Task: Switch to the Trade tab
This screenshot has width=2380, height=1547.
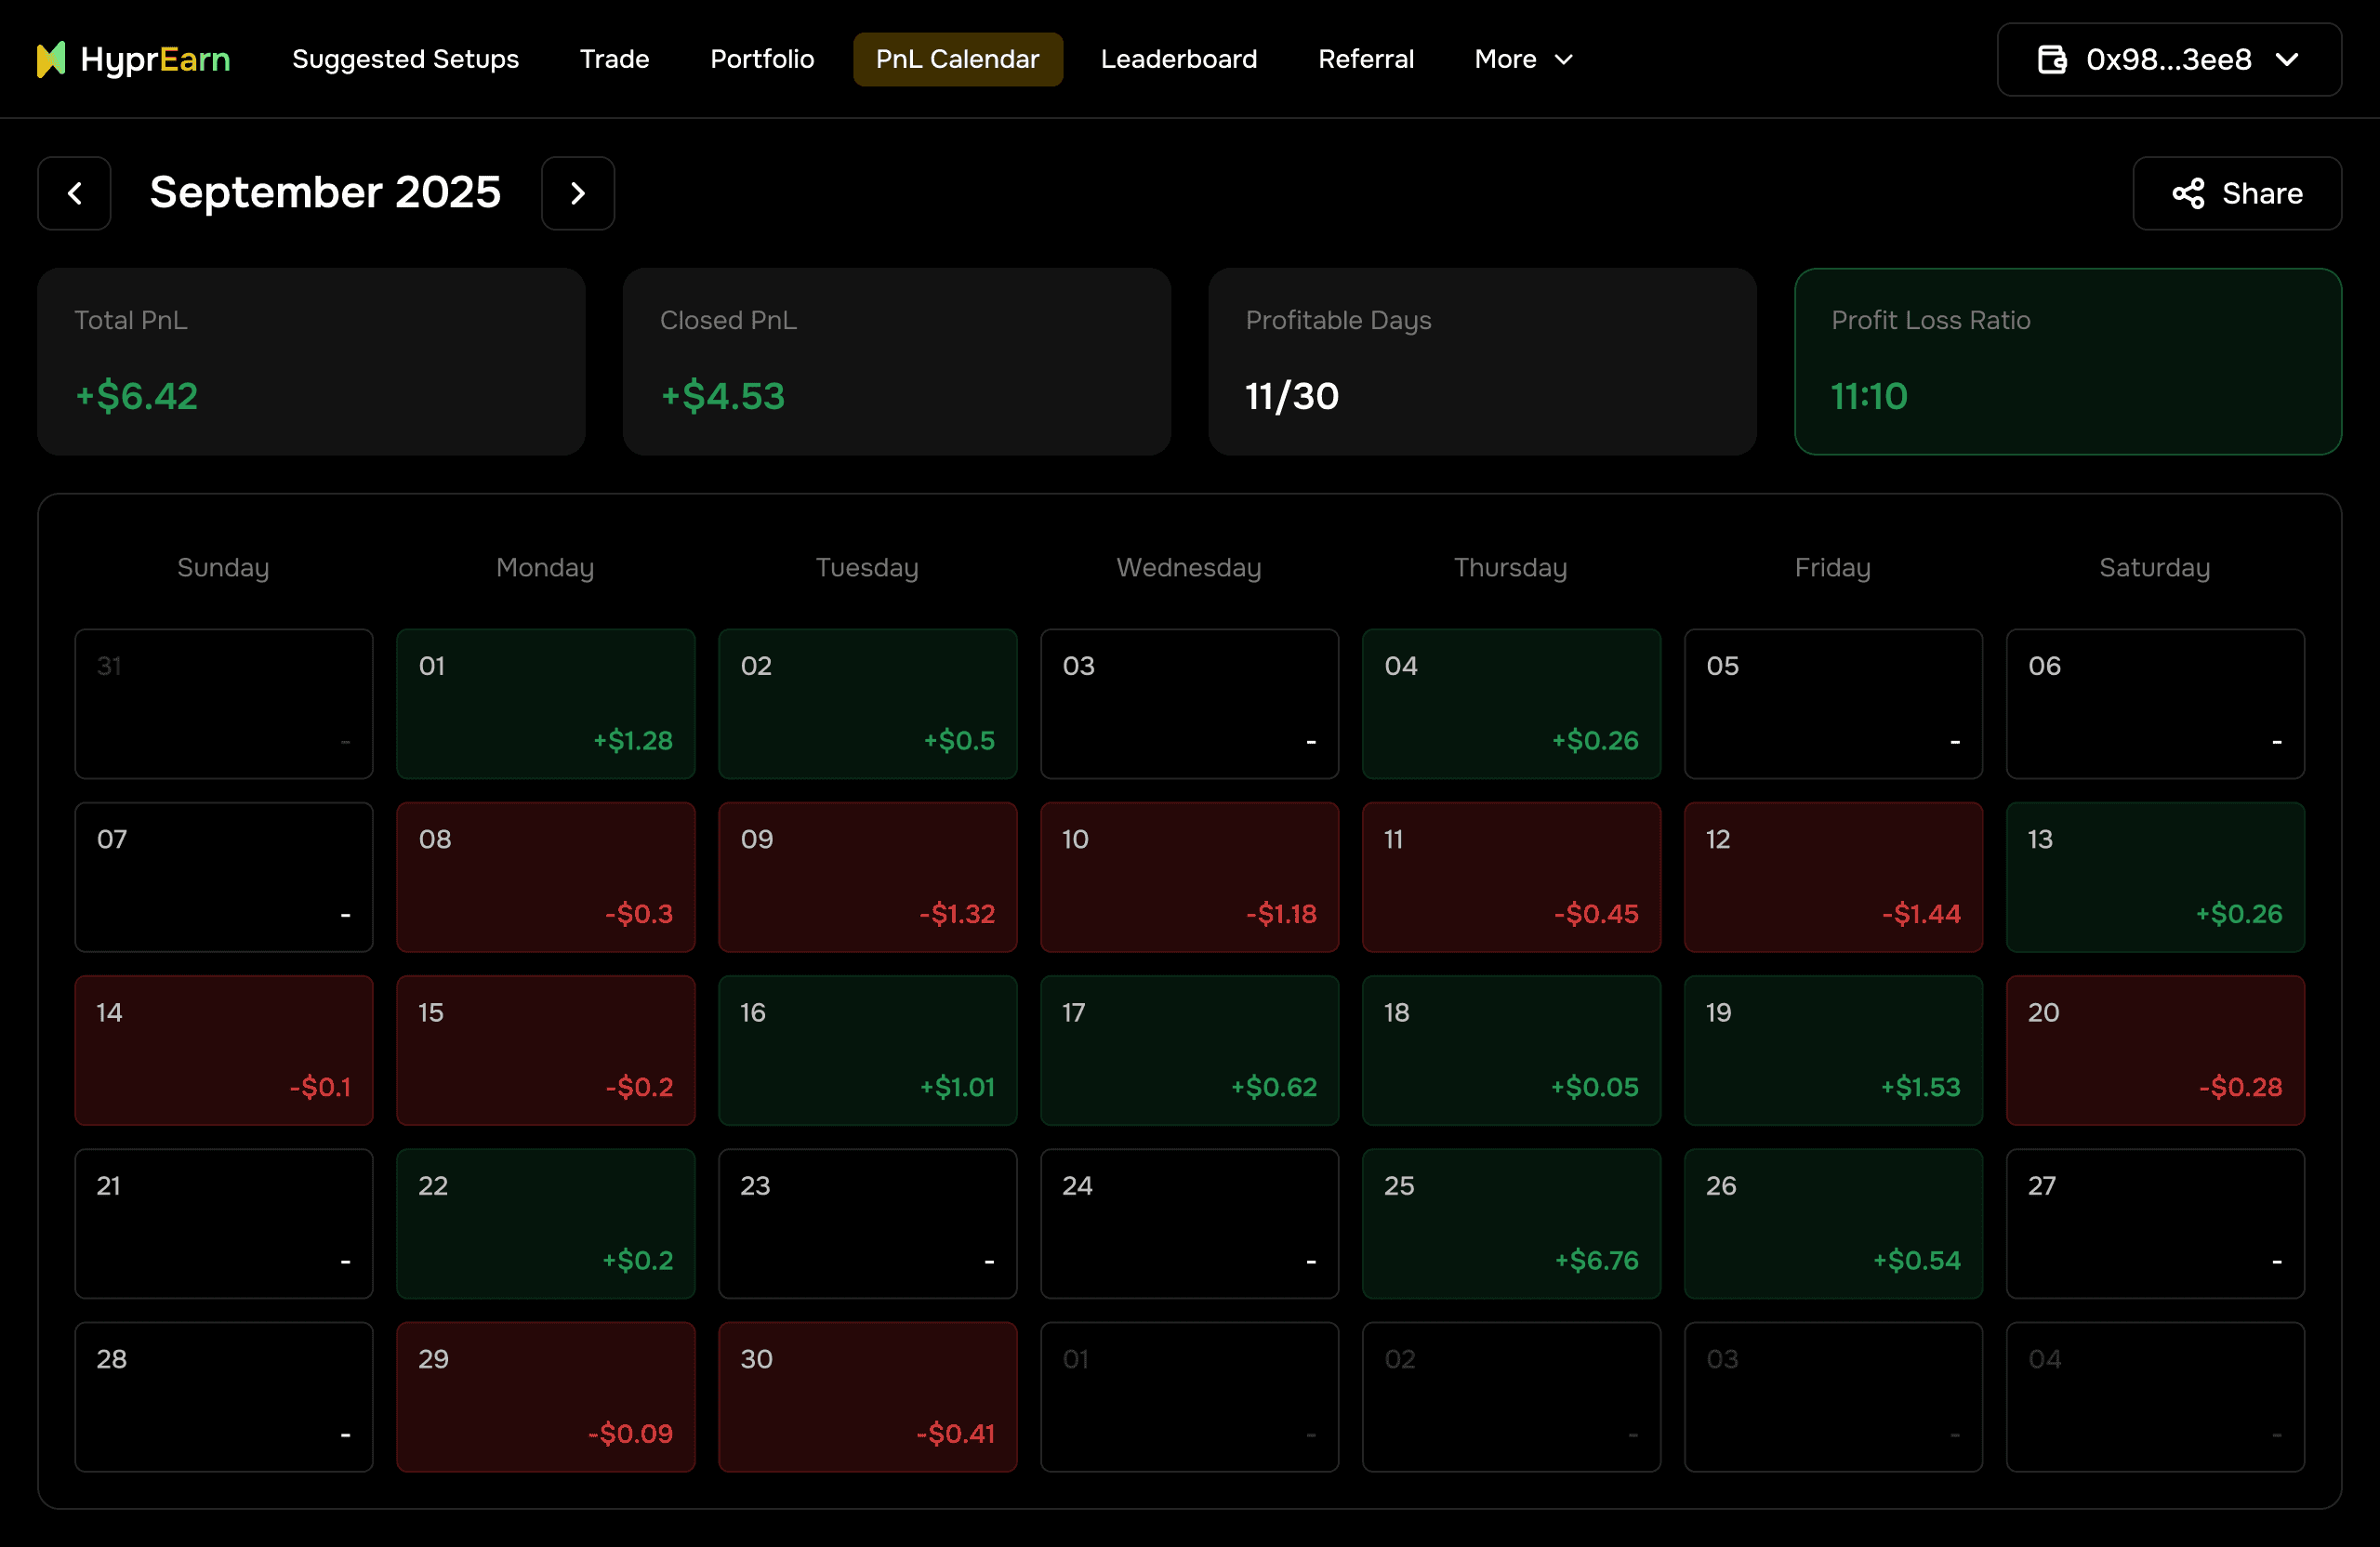Action: tap(614, 59)
